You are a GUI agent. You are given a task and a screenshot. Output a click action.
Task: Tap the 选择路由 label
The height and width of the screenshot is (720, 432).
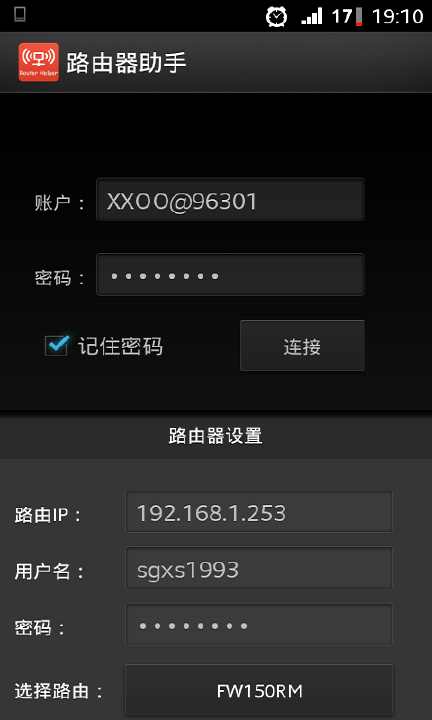[x=59, y=691]
